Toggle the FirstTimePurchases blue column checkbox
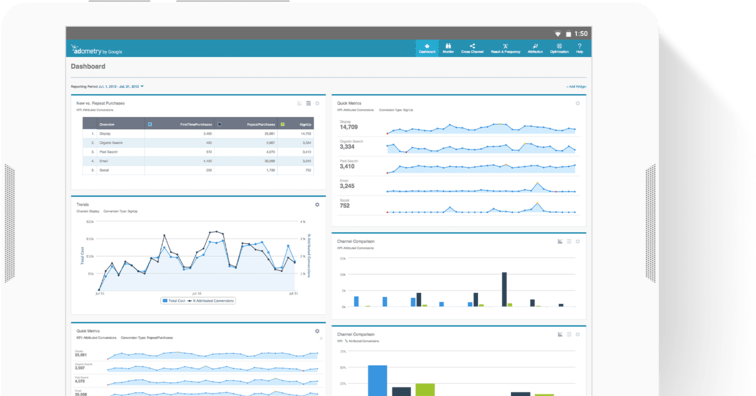 click(x=149, y=124)
